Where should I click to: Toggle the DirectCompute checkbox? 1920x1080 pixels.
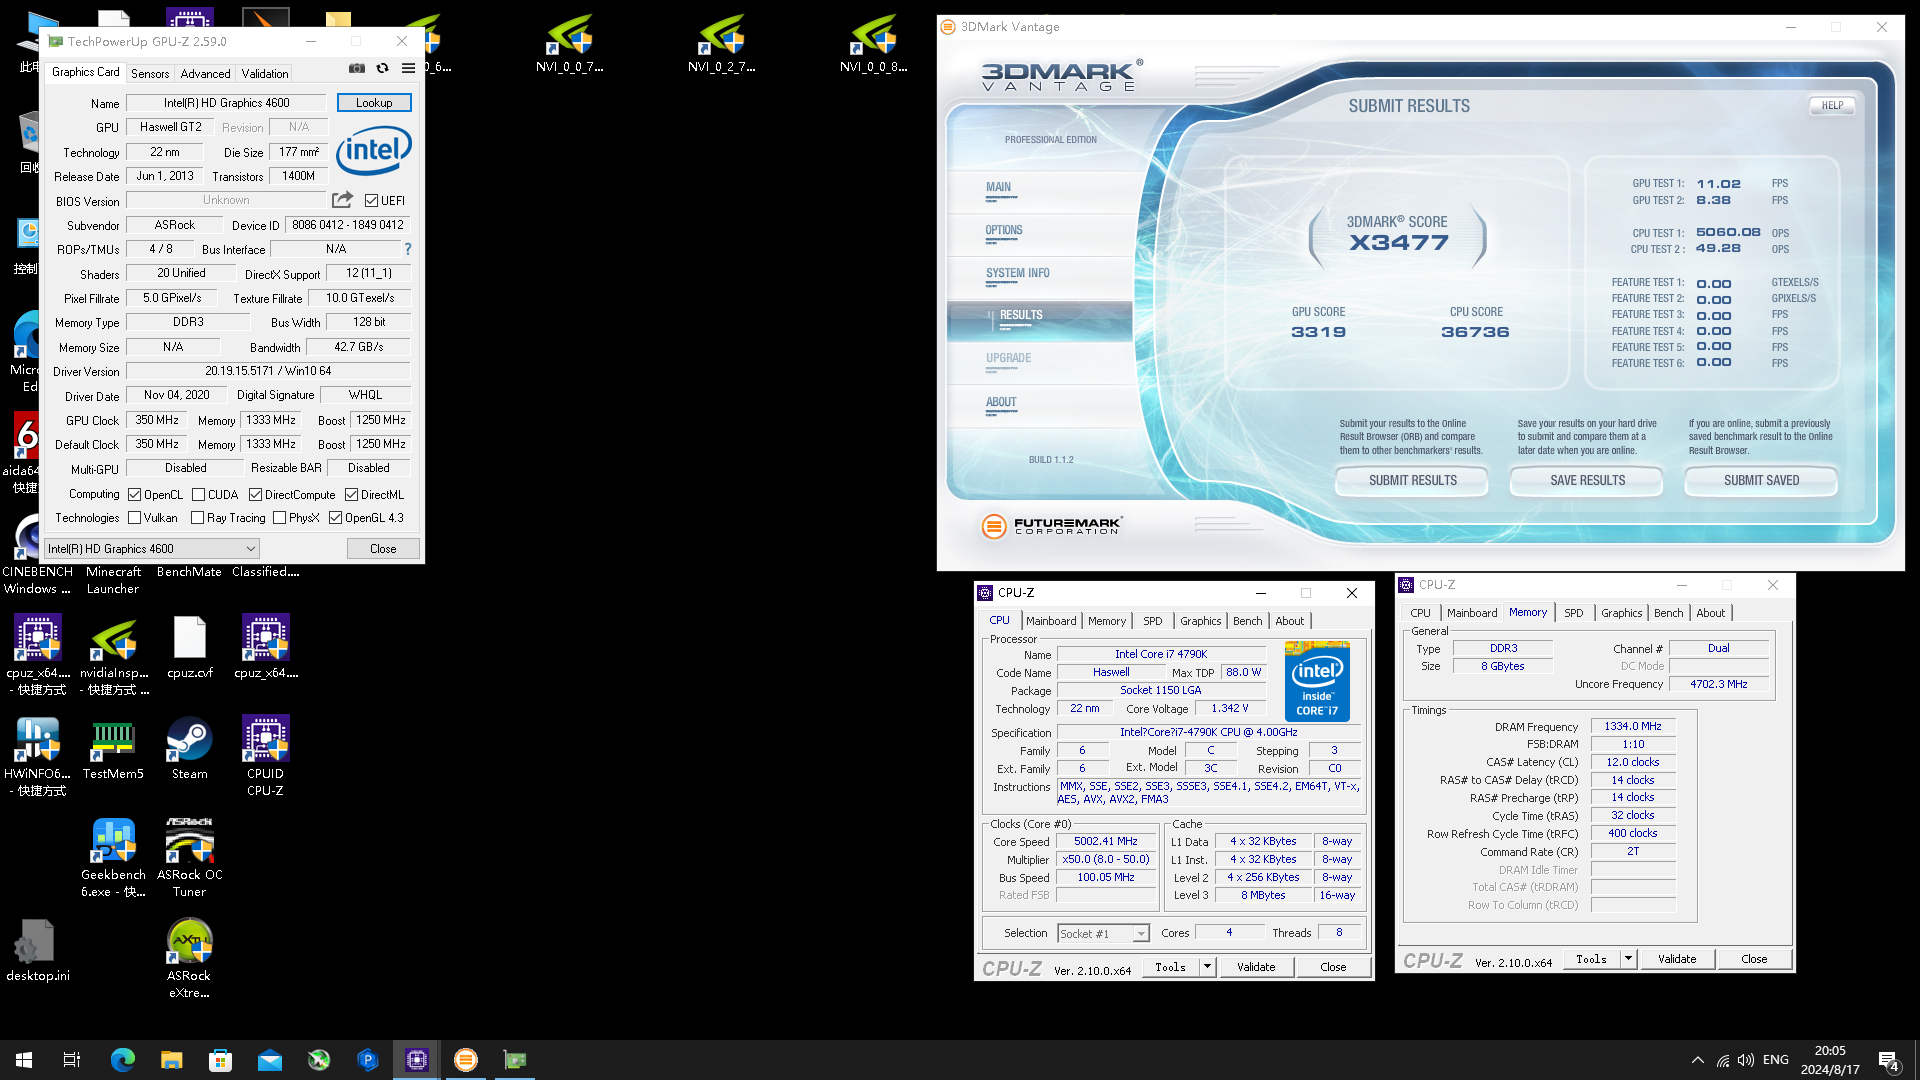255,494
